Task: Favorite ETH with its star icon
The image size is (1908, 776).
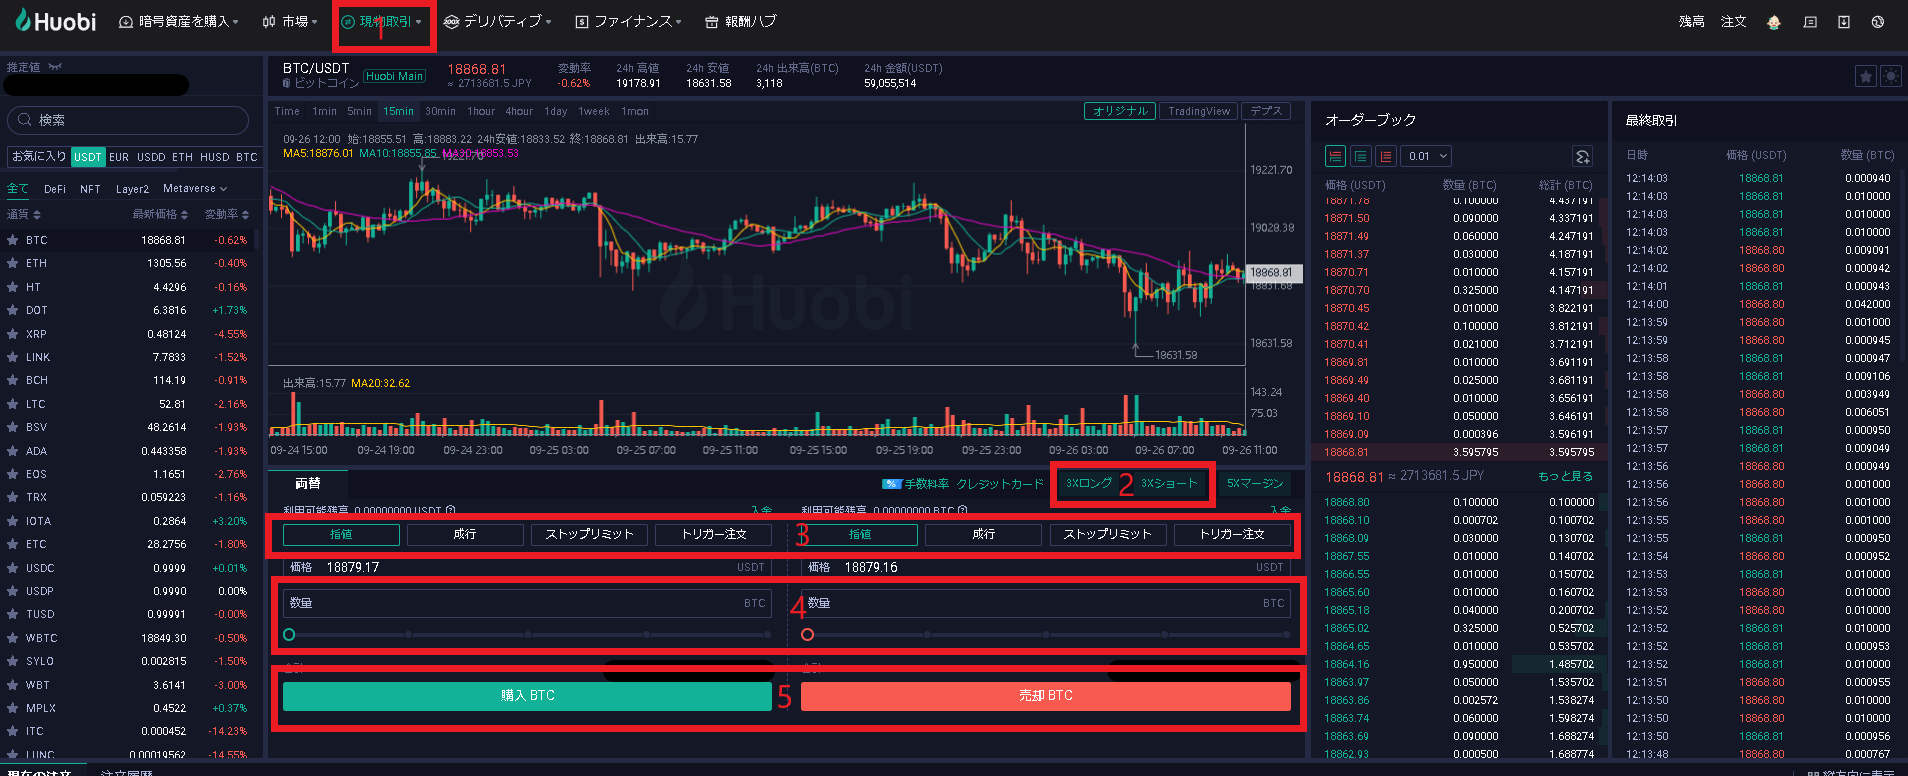Action: [13, 263]
